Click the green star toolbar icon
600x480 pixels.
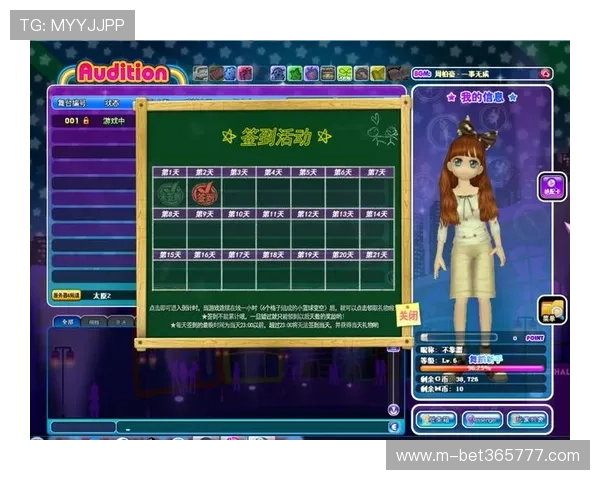pyautogui.click(x=295, y=73)
